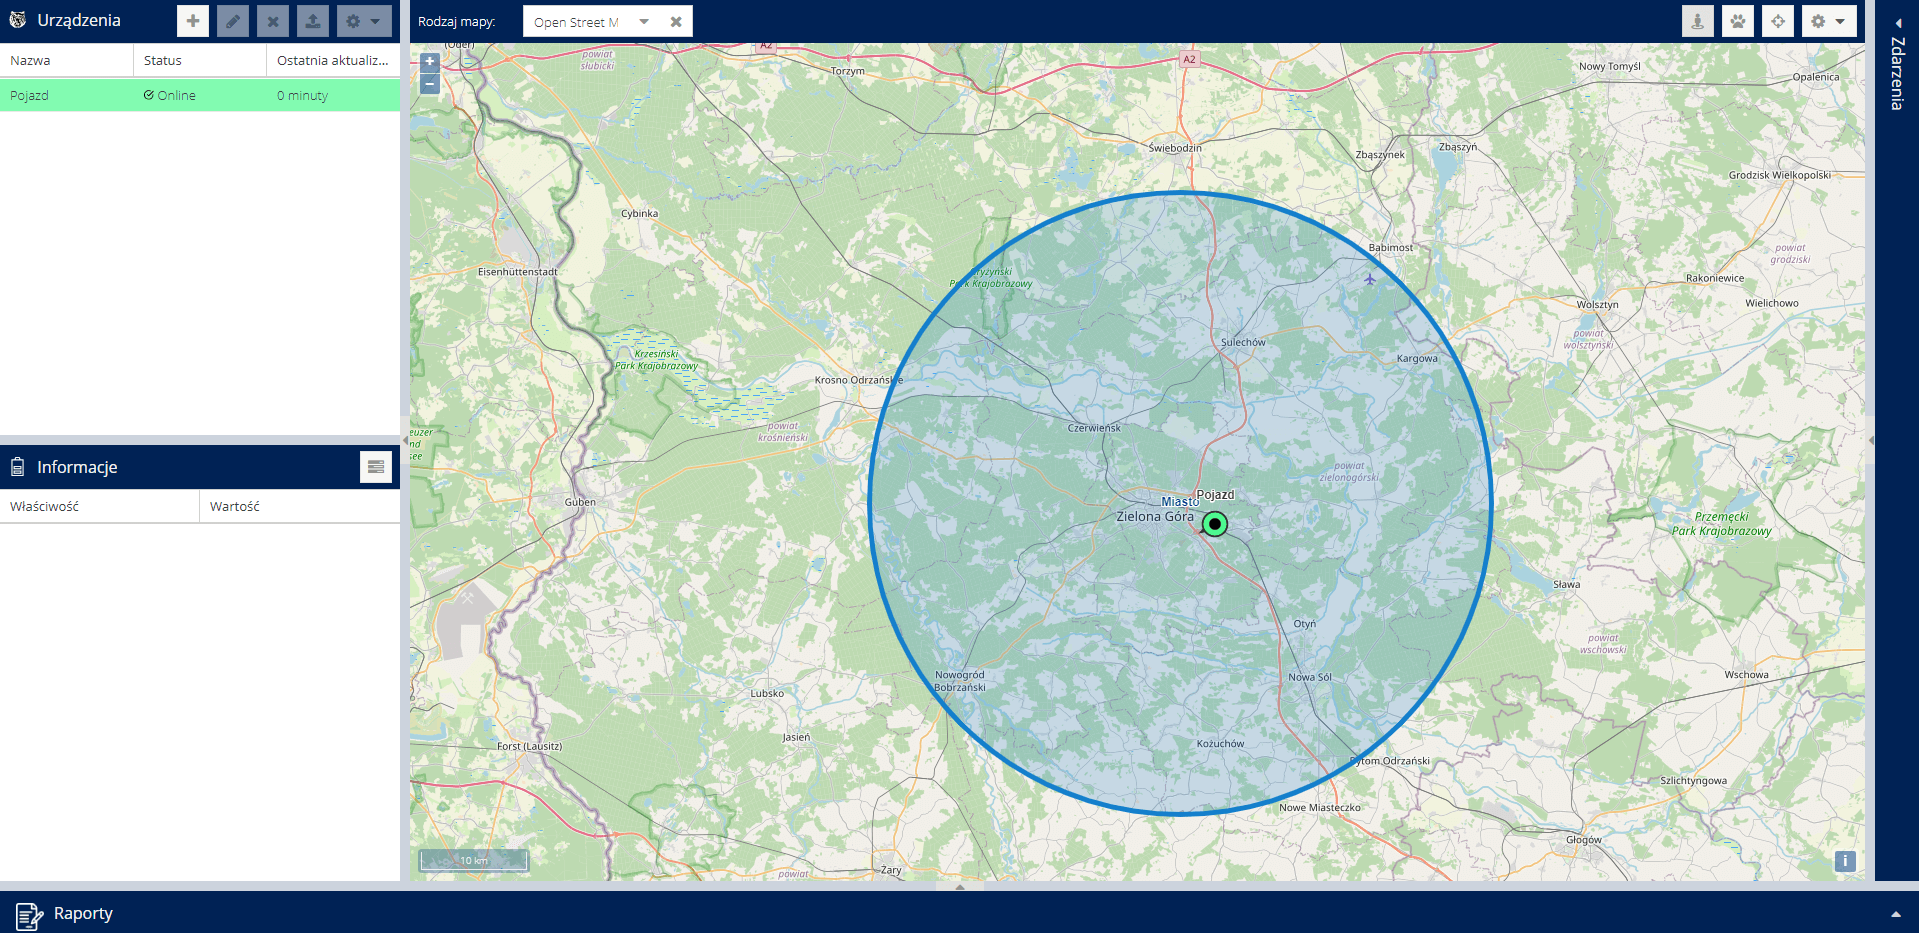Click the Babimost town label on map
Viewport: 1919px width, 933px height.
(x=1391, y=248)
